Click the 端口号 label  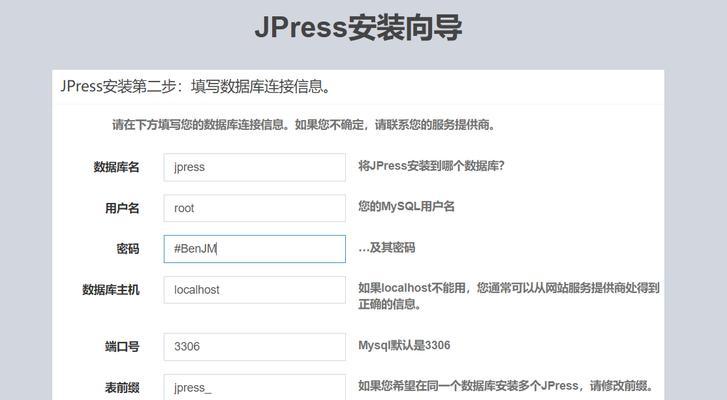[x=122, y=347]
